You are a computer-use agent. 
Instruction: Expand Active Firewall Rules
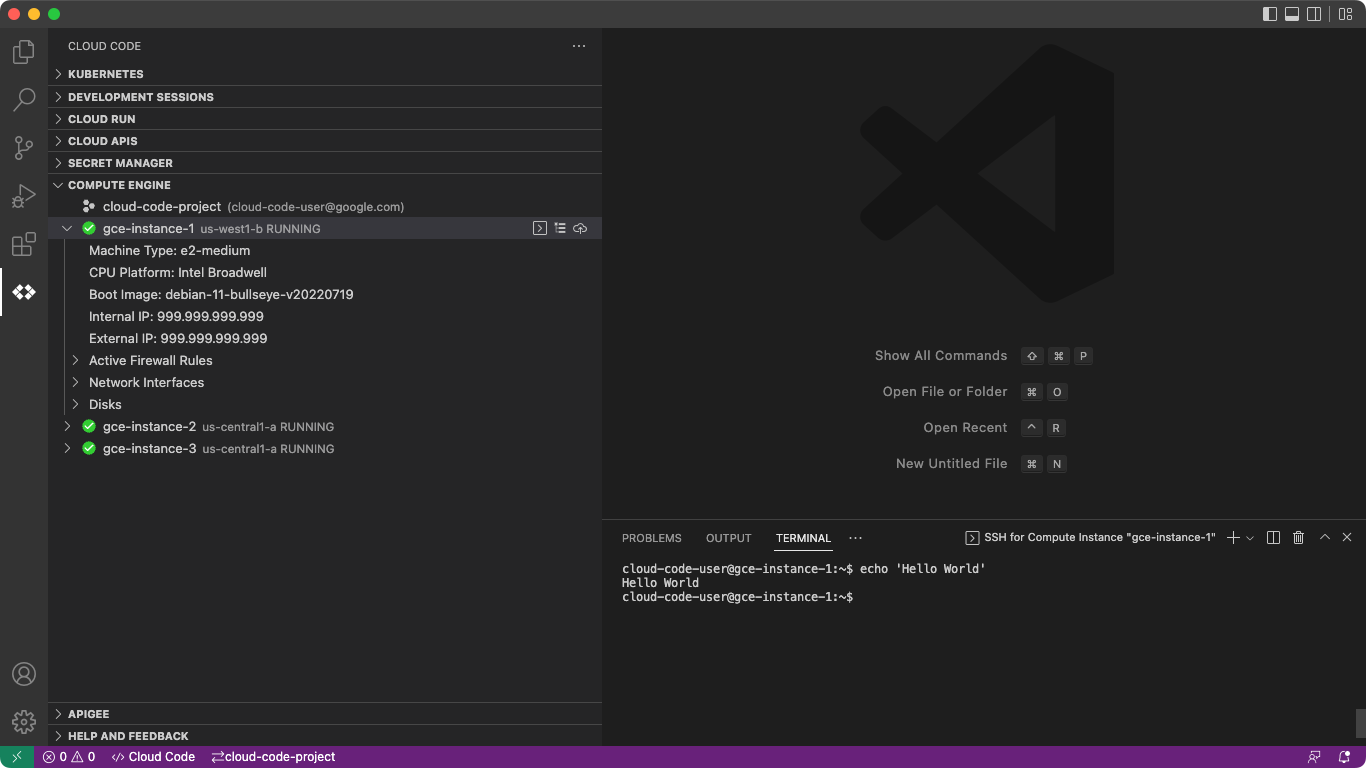[x=75, y=361]
